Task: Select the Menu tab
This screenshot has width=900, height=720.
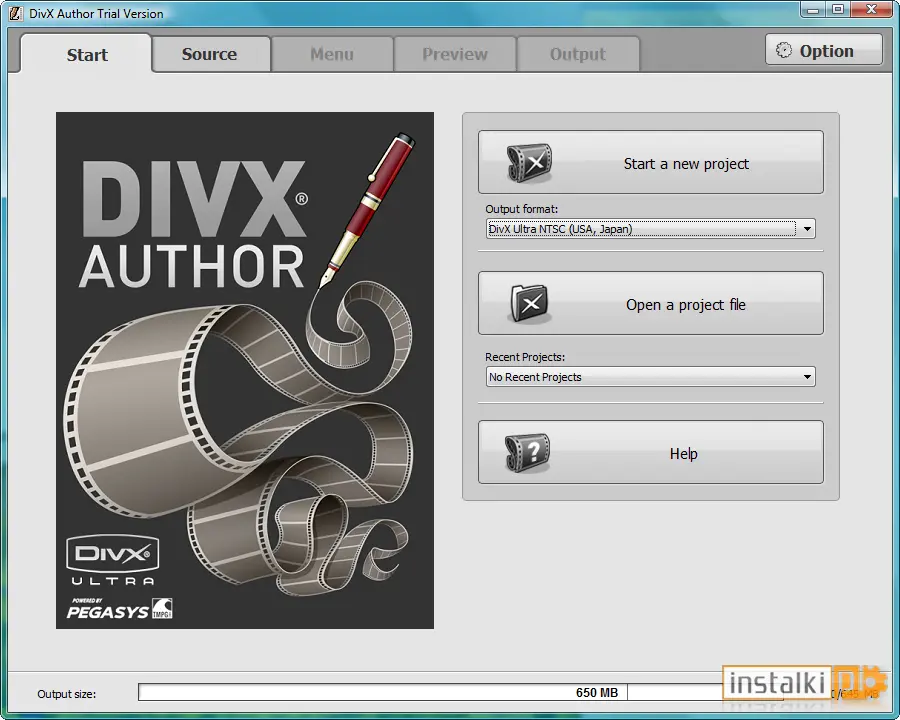Action: 332,54
